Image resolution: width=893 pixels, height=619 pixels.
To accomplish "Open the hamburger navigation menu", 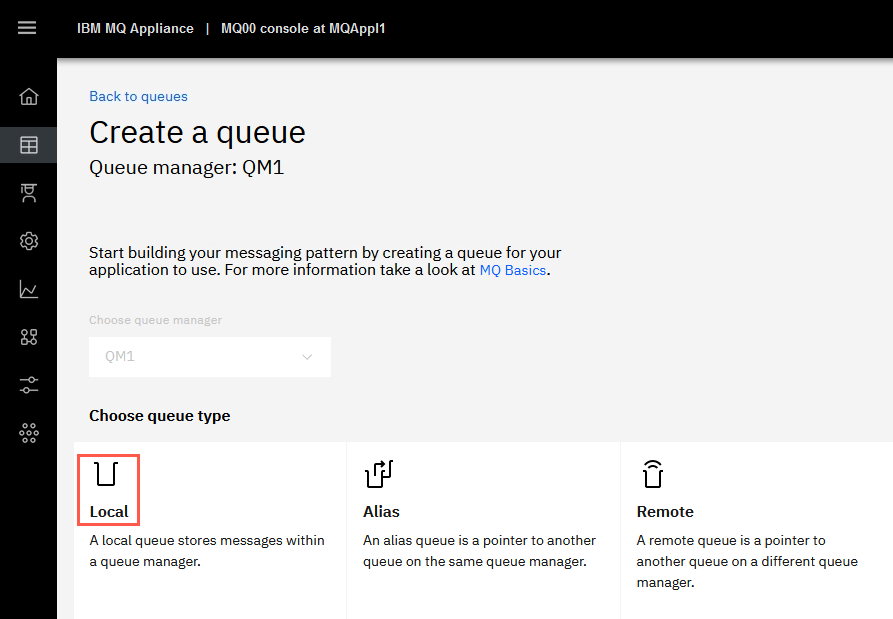I will [27, 28].
